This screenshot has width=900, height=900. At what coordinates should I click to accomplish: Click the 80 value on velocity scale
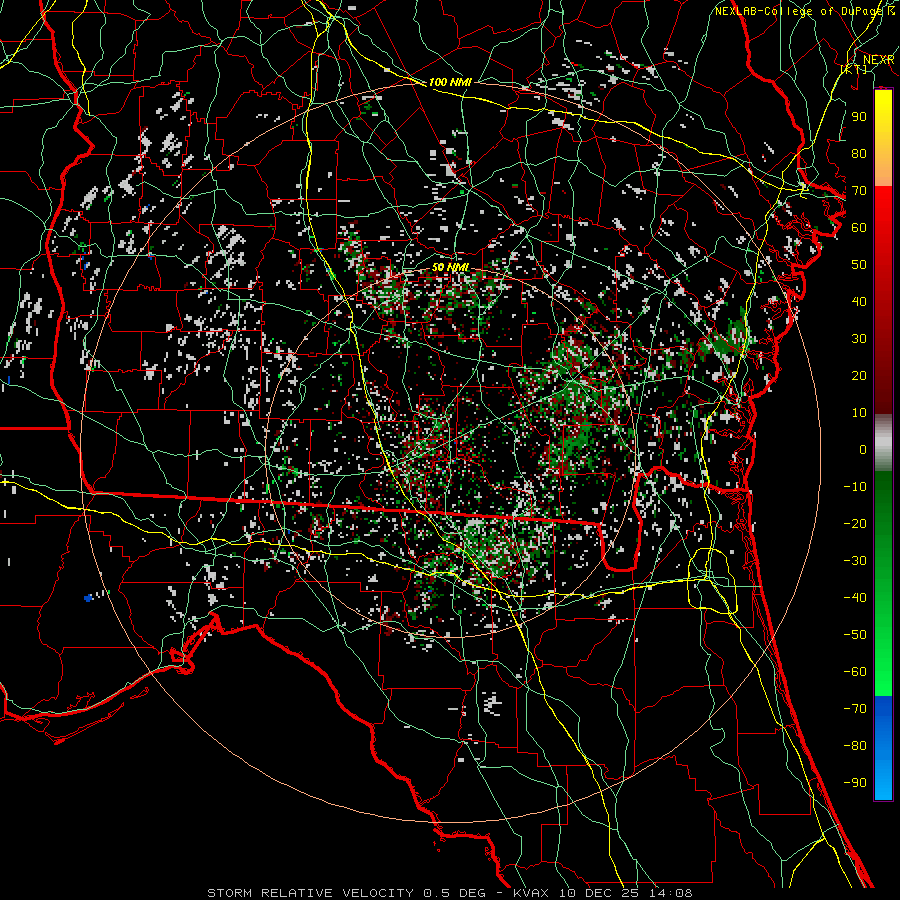click(x=859, y=153)
